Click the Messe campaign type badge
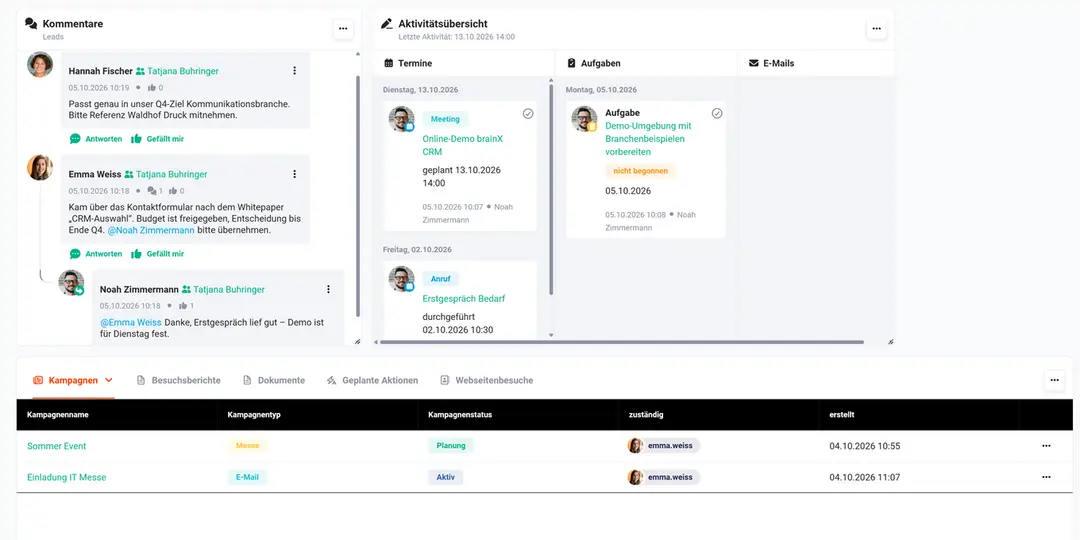The width and height of the screenshot is (1080, 540). click(247, 446)
